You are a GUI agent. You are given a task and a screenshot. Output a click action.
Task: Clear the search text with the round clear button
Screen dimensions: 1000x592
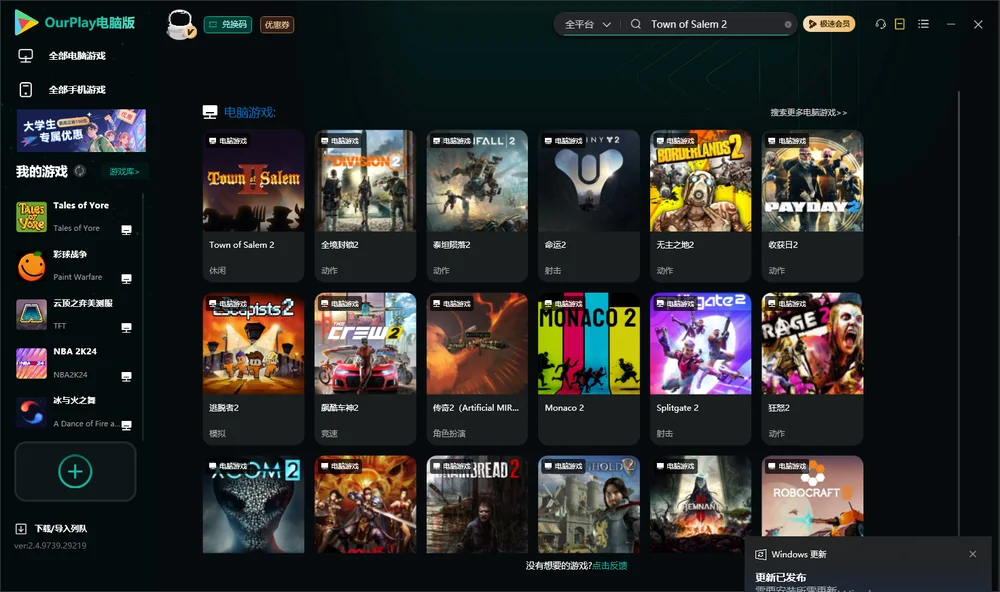pos(788,24)
